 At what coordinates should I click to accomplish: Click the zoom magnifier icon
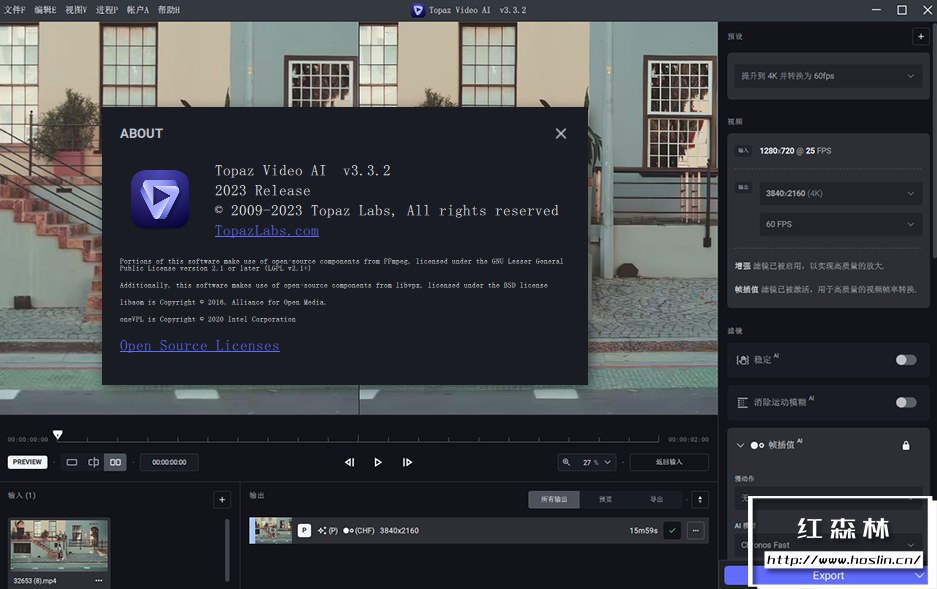(567, 462)
